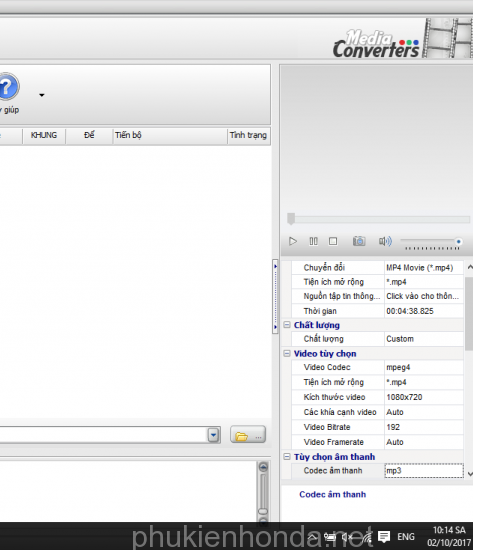Image resolution: width=484 pixels, height=559 pixels.
Task: Click the Tình trạng column header
Action: pos(248,135)
